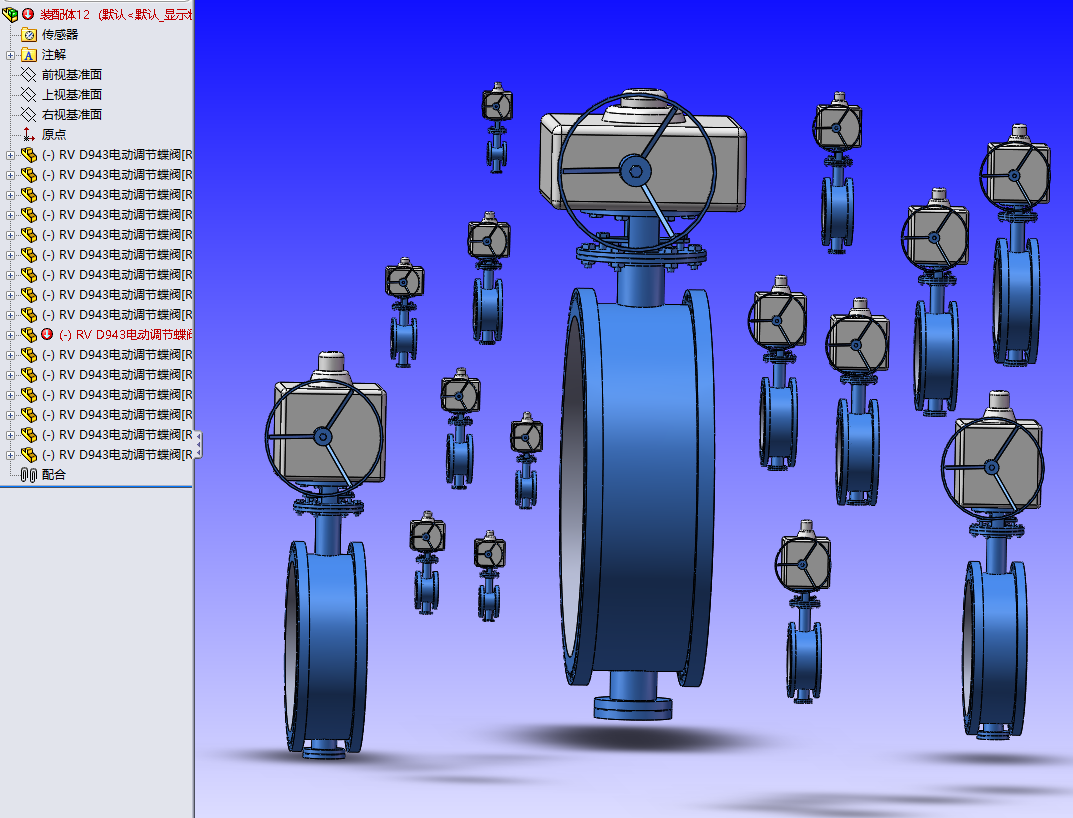The width and height of the screenshot is (1073, 818).
Task: Expand the red error RV D943 component
Action: [10, 335]
